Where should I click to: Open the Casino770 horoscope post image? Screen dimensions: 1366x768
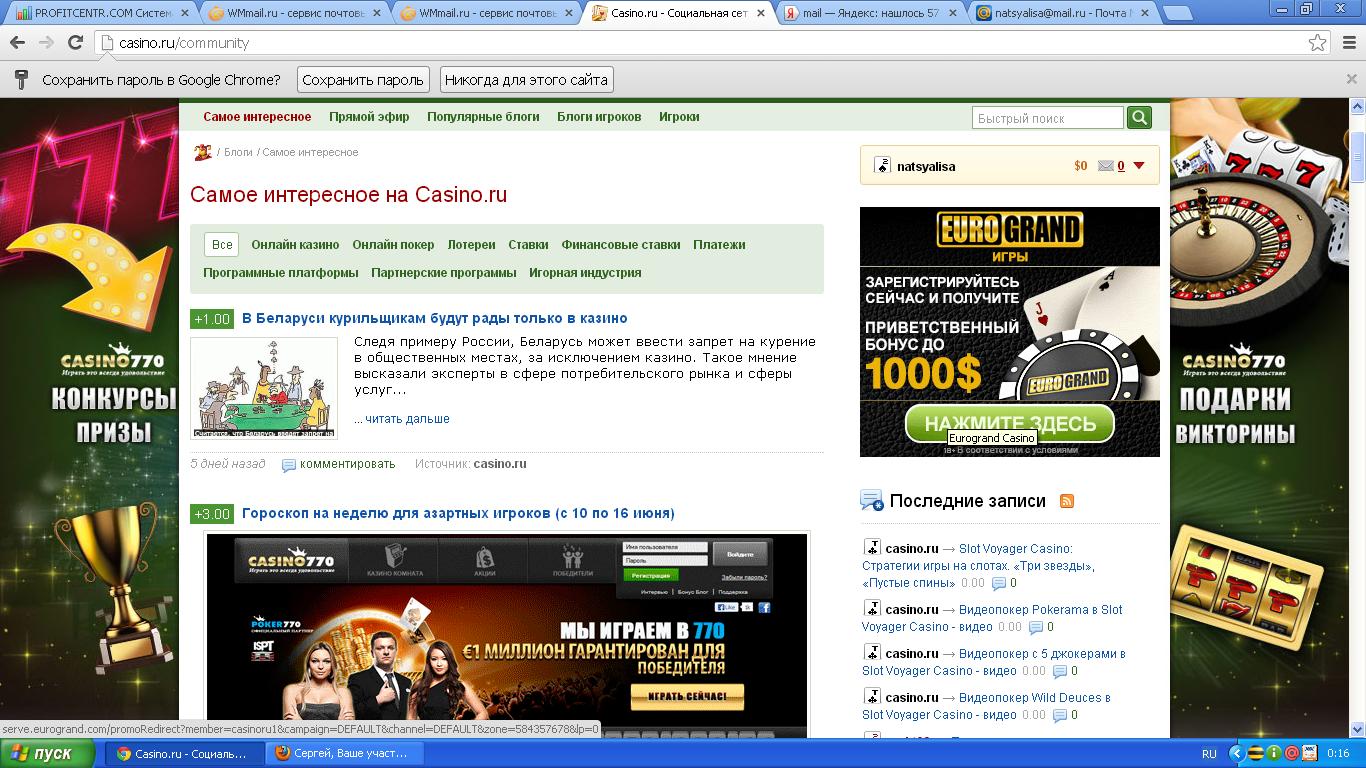click(506, 634)
